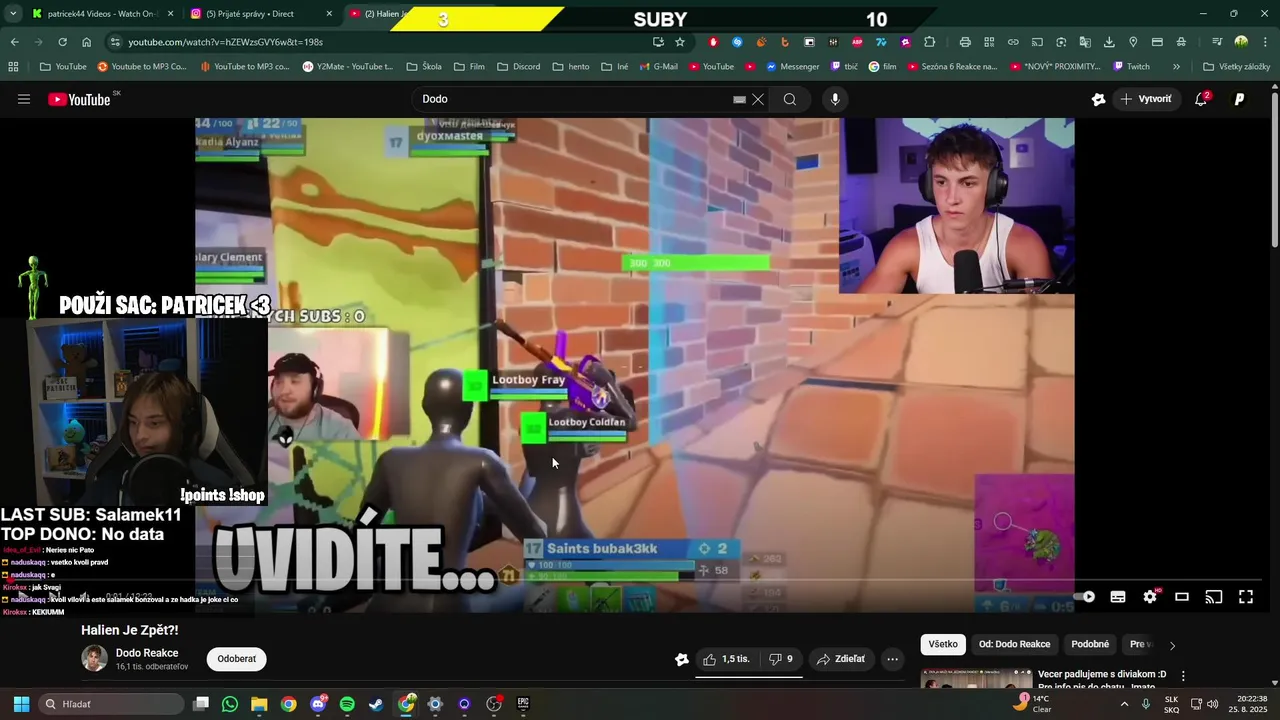Screen dimensions: 1280x720
Task: Like the video with 1,5 tis. likes
Action: tap(726, 659)
